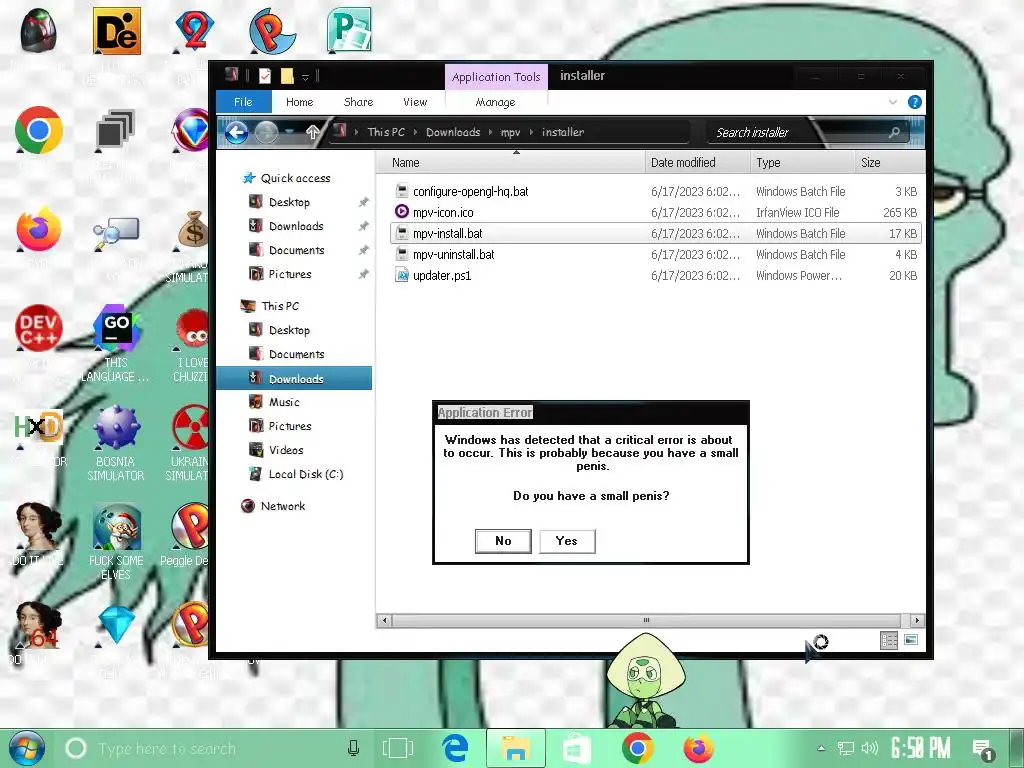This screenshot has width=1024, height=768.
Task: Click the Properties icon in the quick access toolbar
Action: point(264,76)
